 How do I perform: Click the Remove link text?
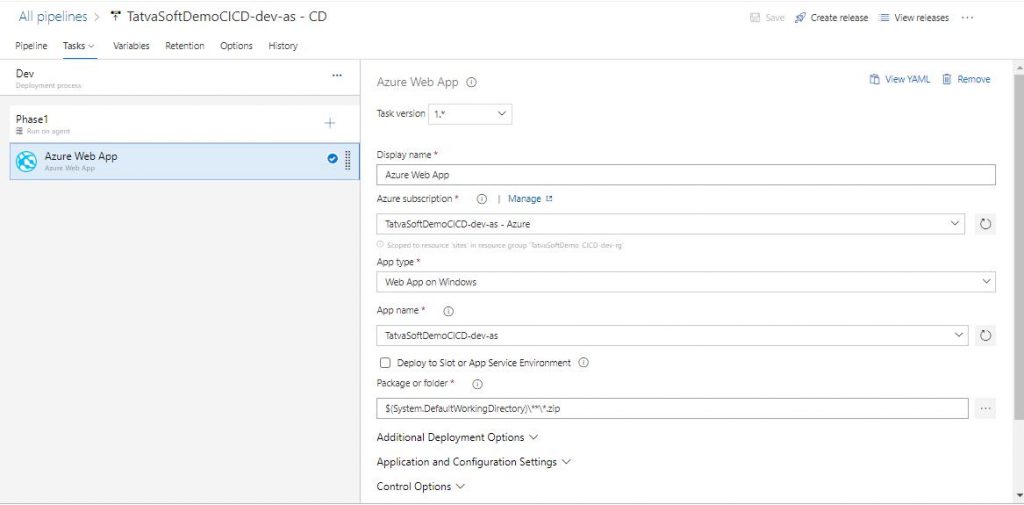coord(974,79)
